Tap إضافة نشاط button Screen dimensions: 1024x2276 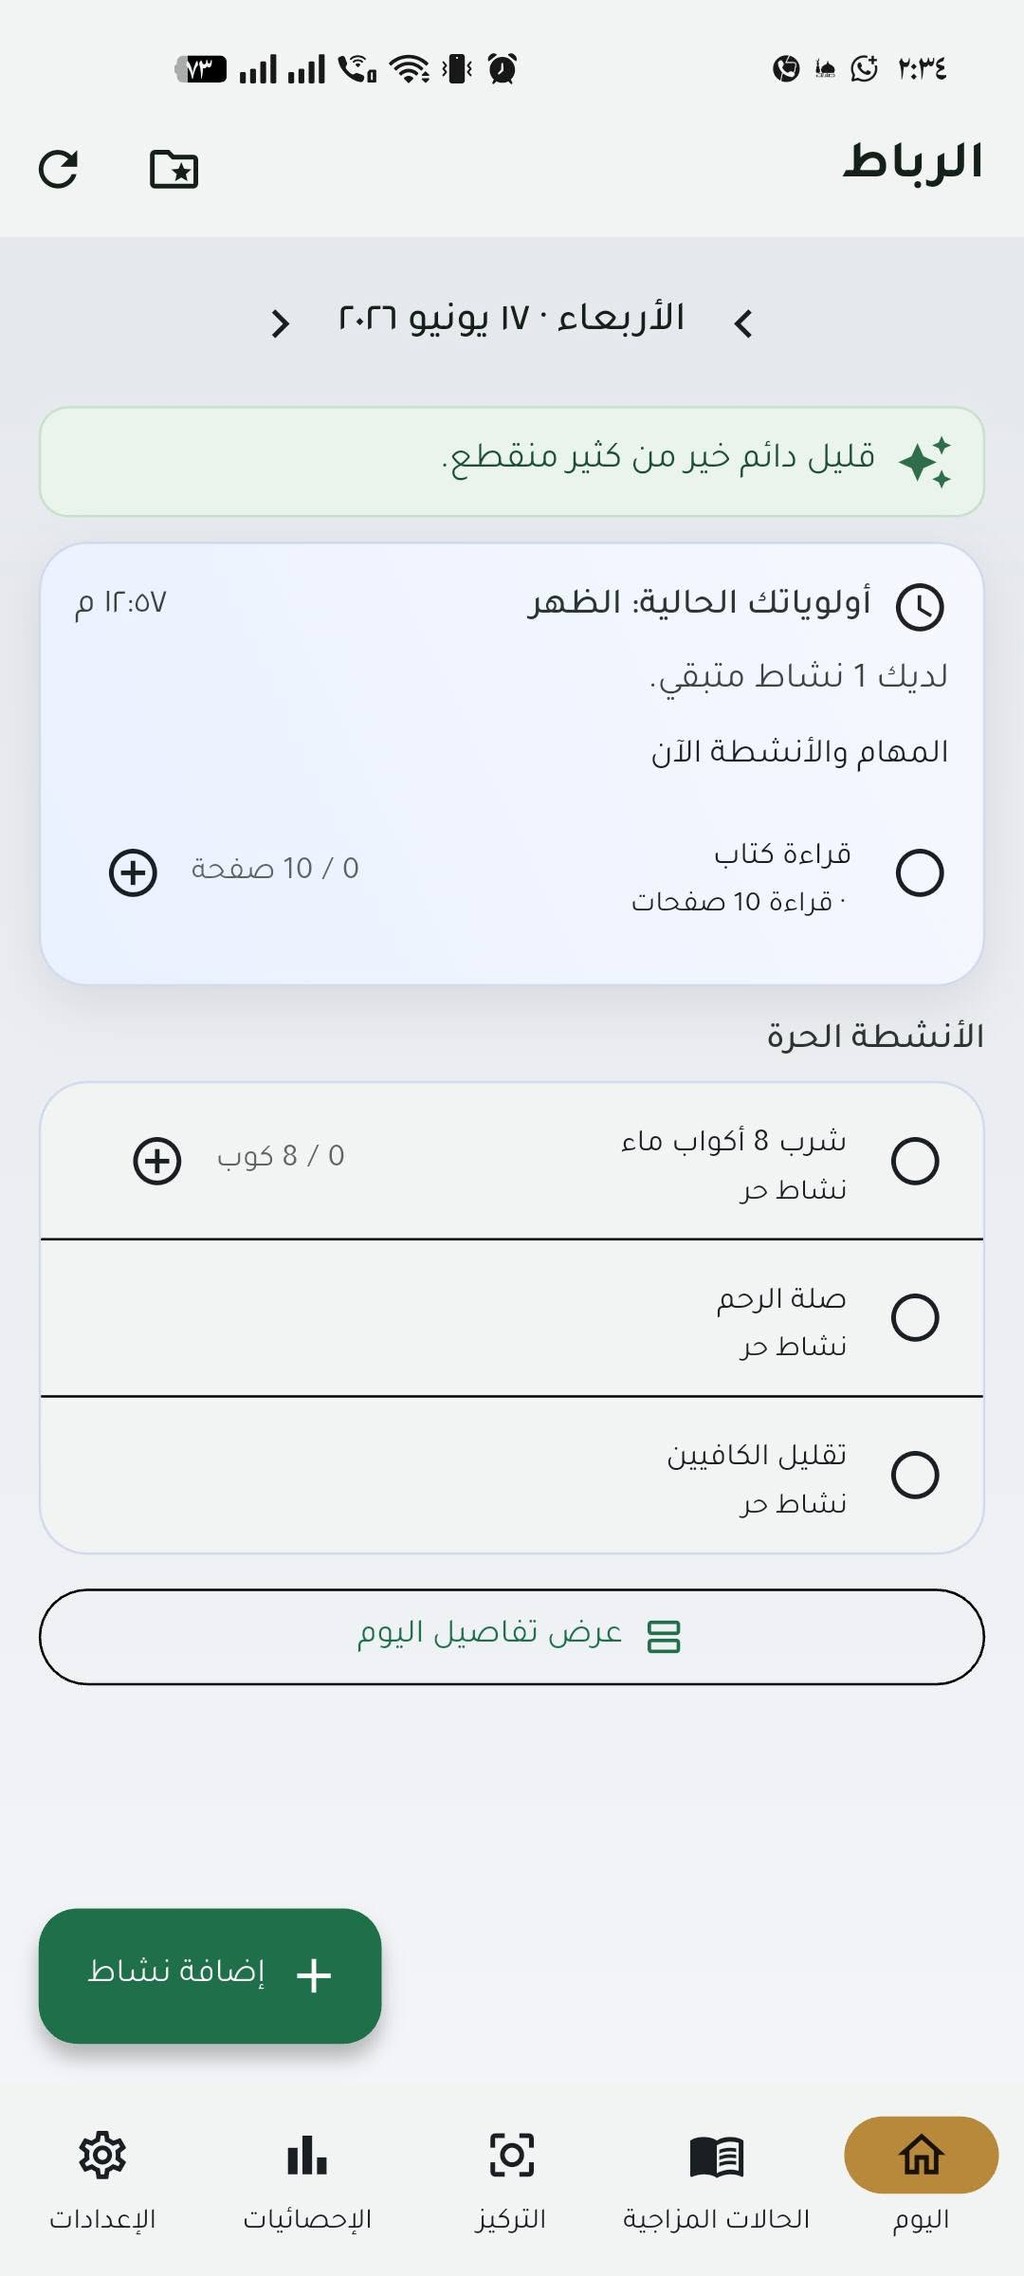[210, 1975]
